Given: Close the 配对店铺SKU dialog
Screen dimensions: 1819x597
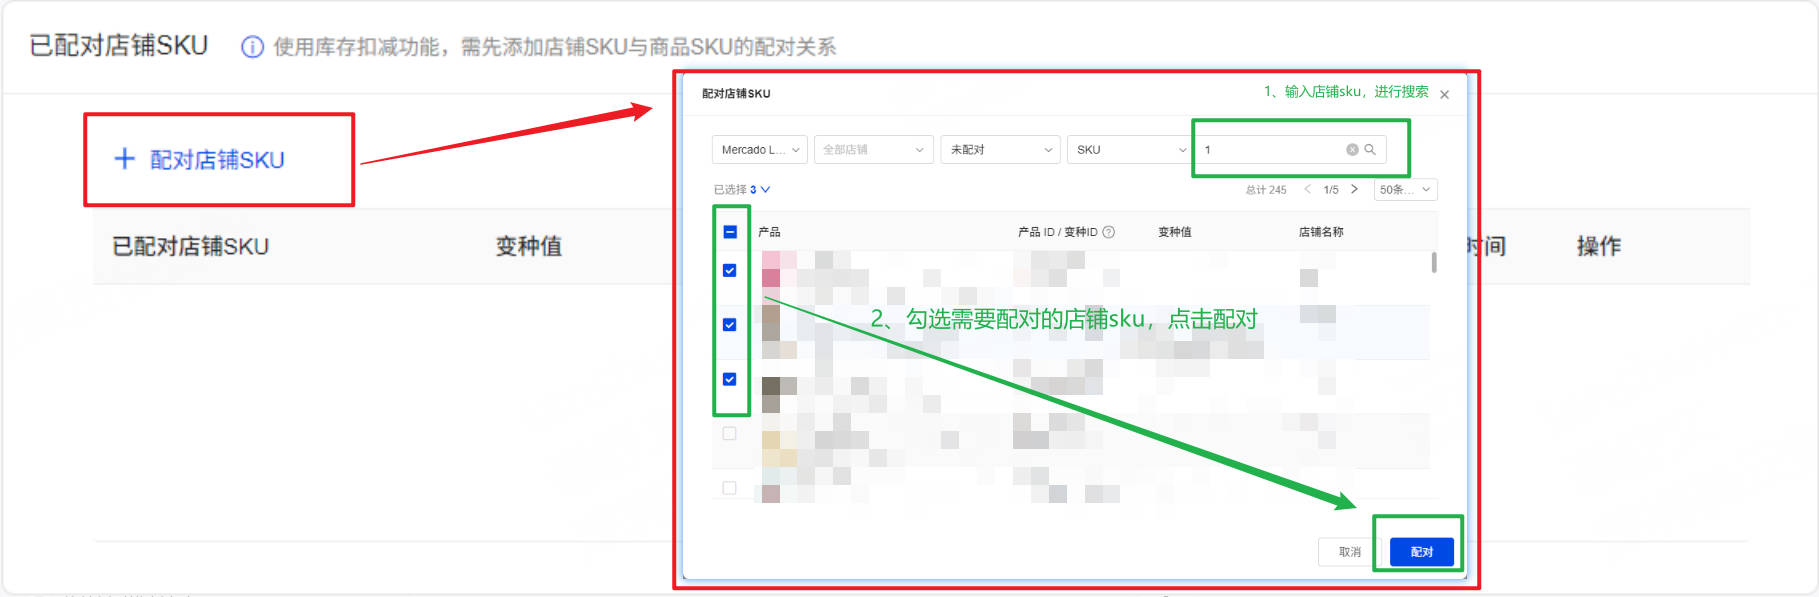Looking at the screenshot, I should (1444, 95).
